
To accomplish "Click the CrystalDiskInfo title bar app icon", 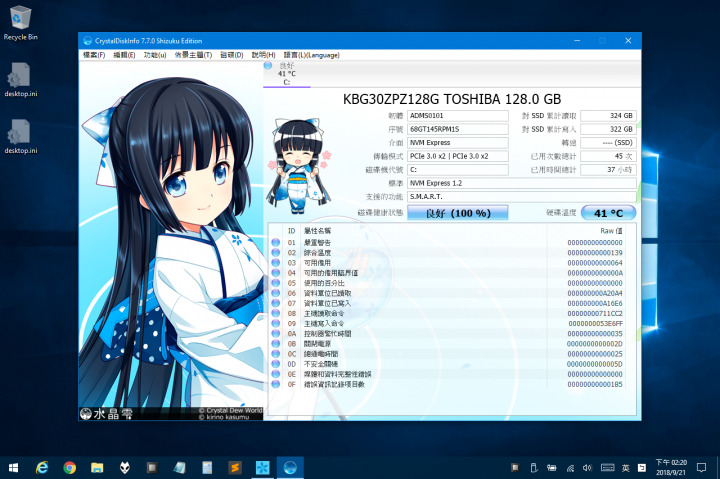I will tap(88, 41).
